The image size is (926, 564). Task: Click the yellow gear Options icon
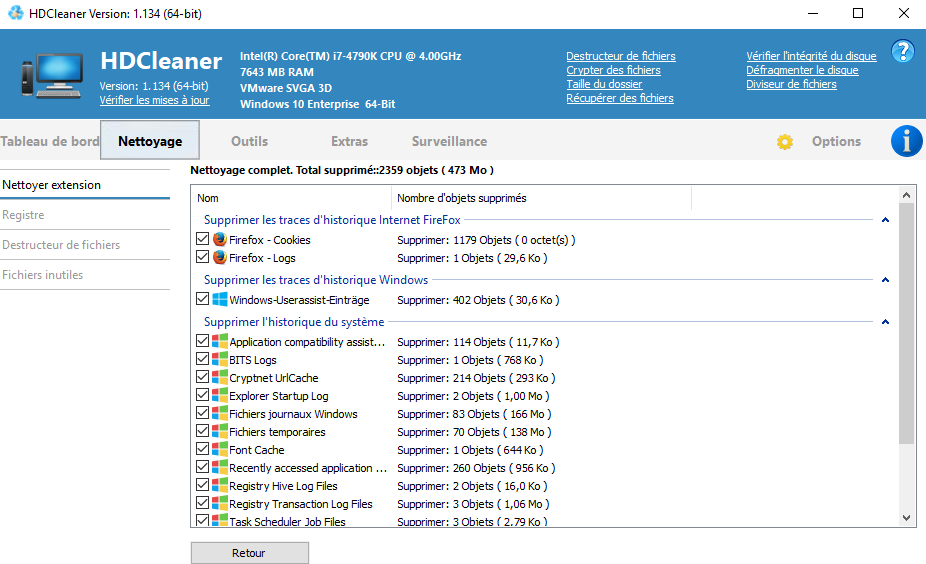pyautogui.click(x=785, y=142)
